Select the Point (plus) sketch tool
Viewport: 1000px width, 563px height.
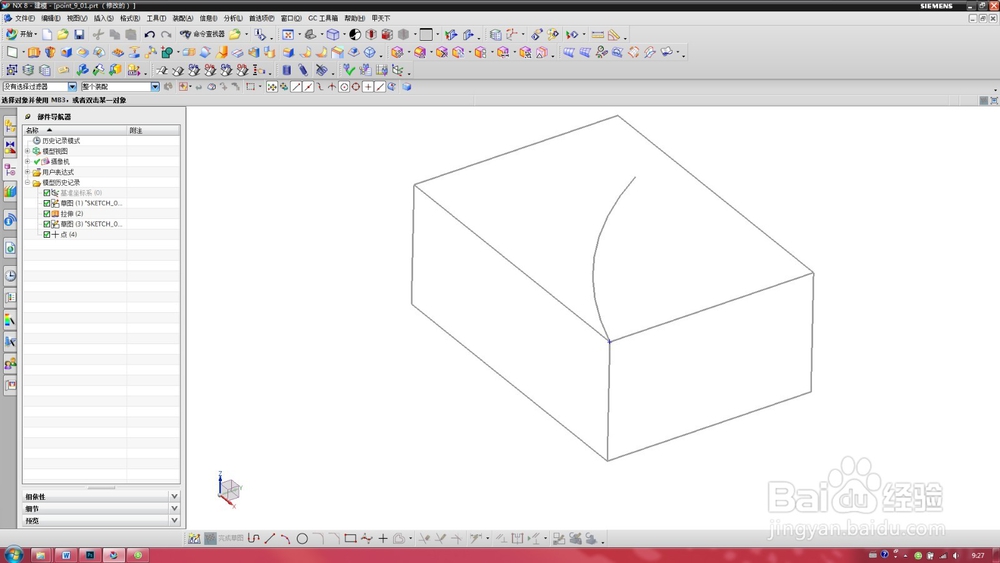[383, 539]
